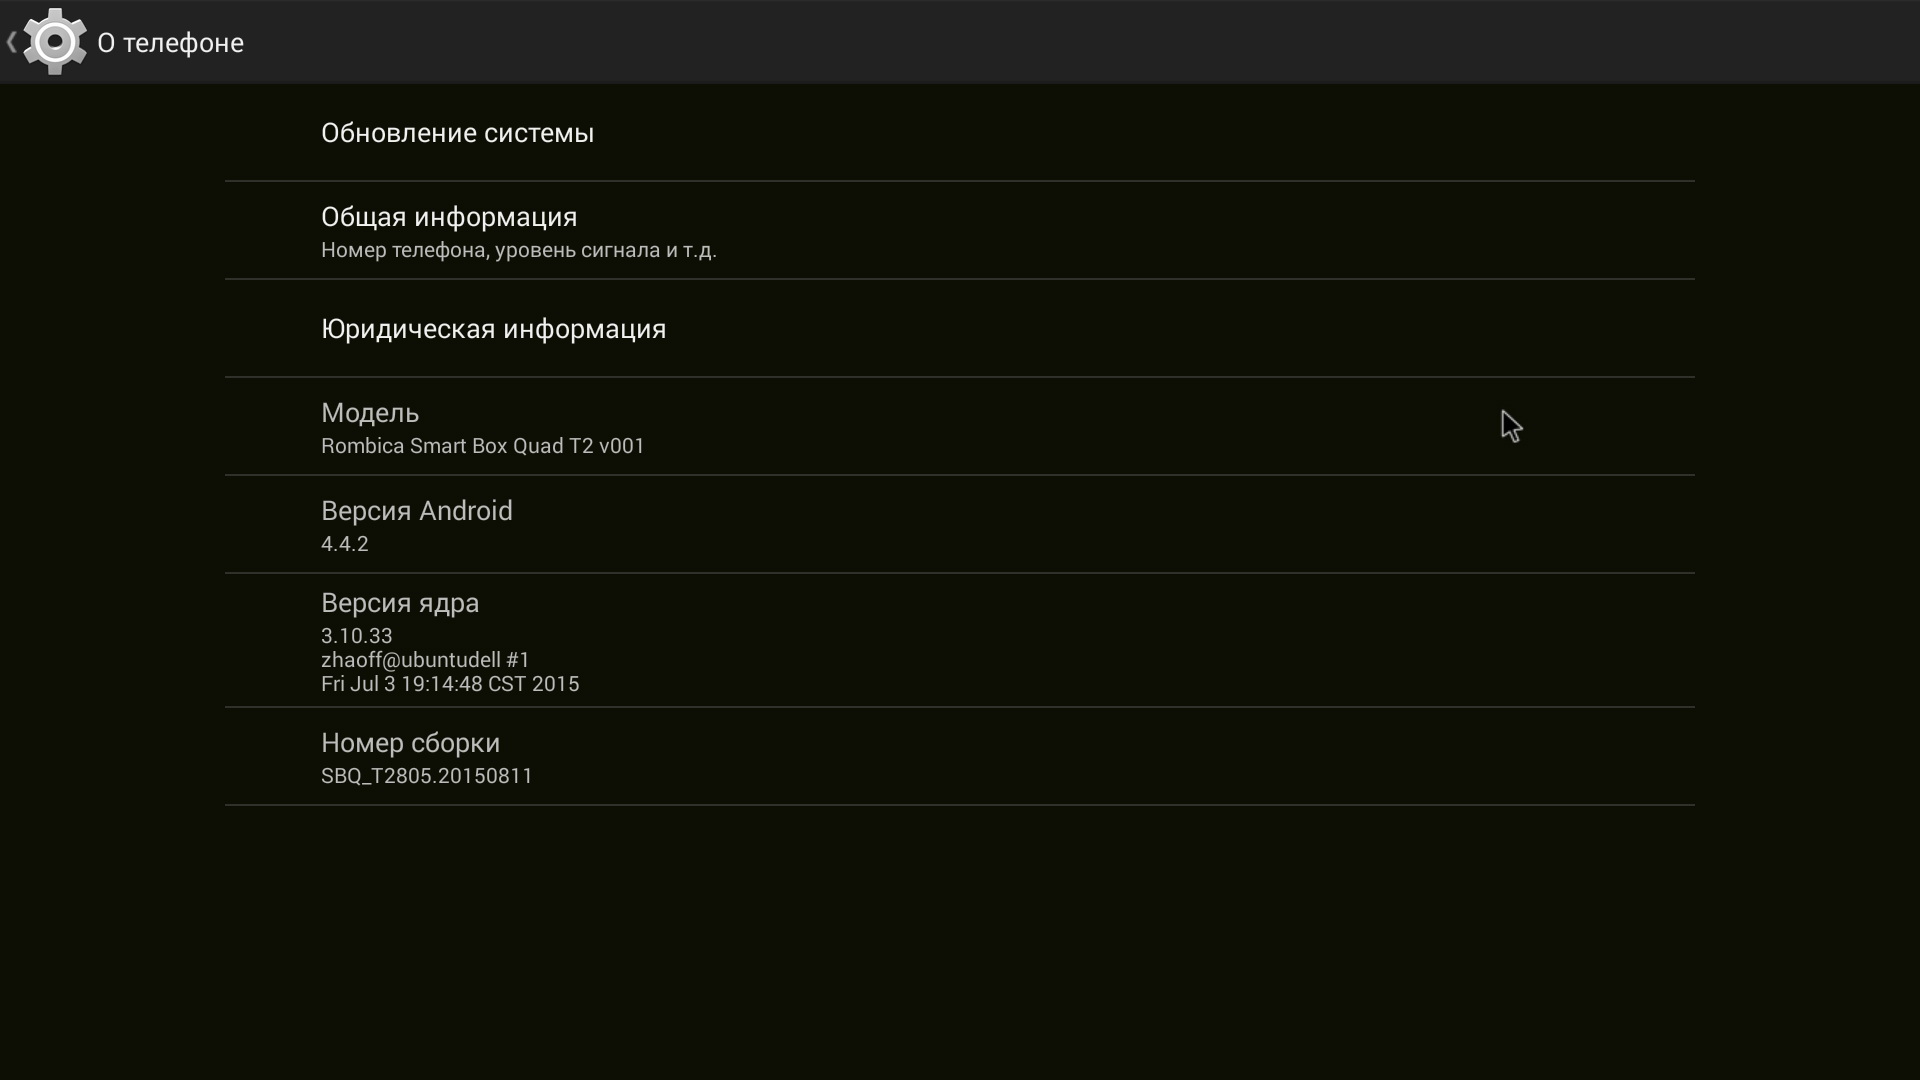Click the empty area below "Номер сборки"
This screenshot has height=1080, width=1920.
(960, 930)
